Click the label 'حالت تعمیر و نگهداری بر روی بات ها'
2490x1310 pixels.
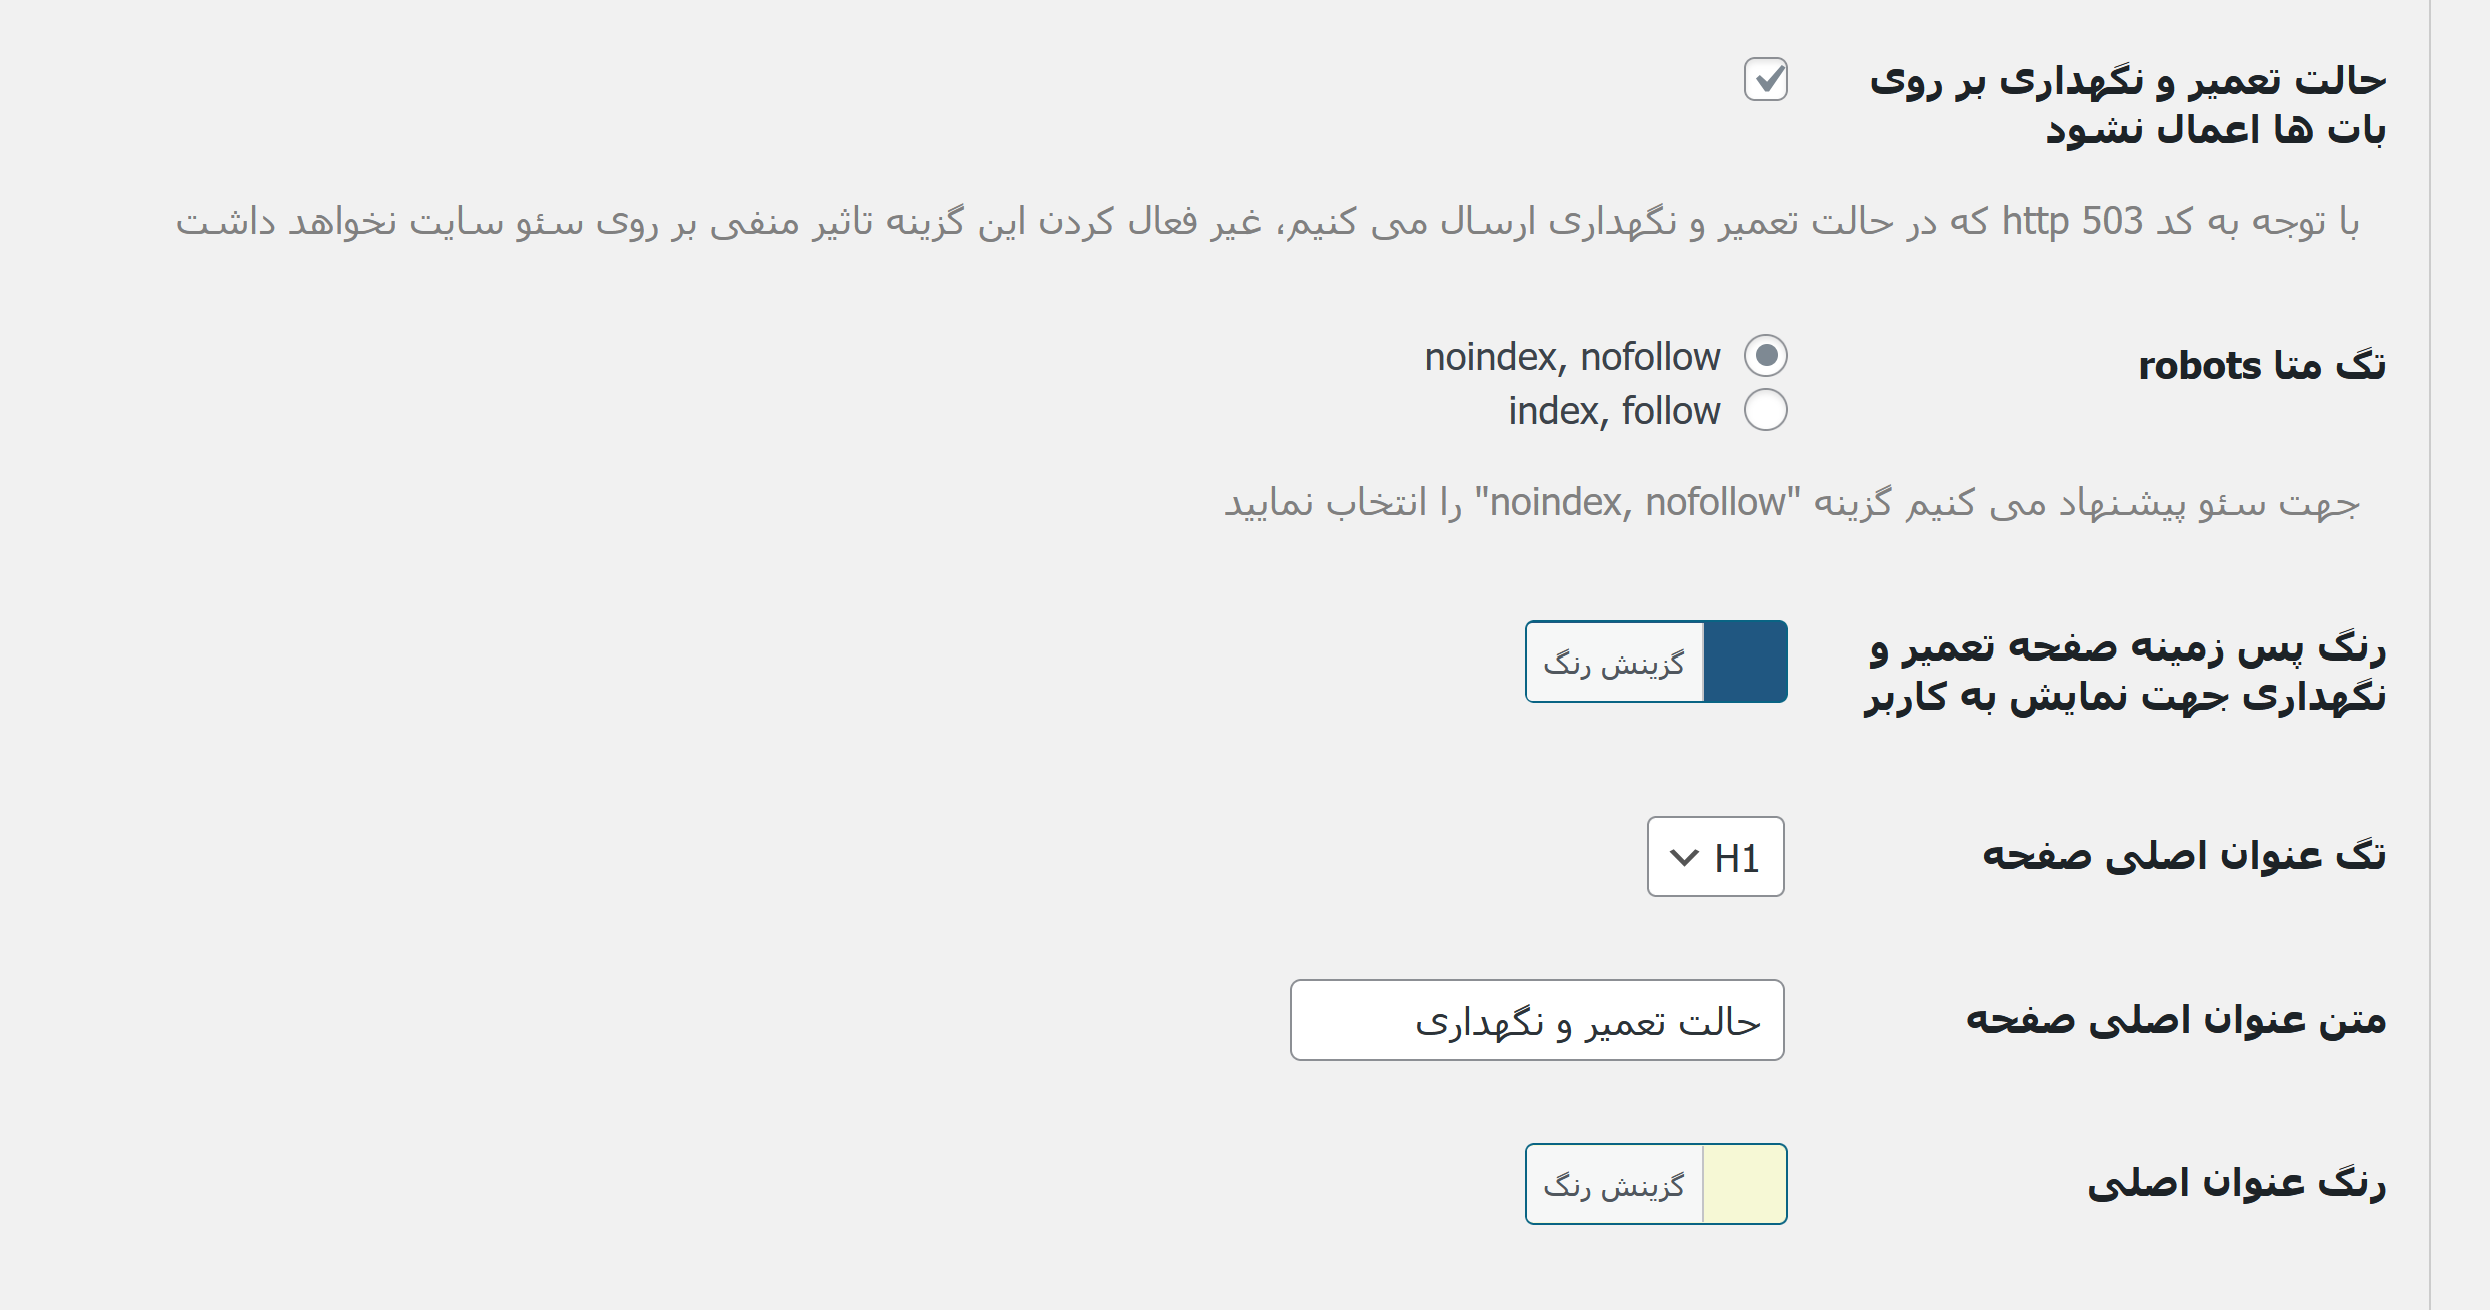[x=2127, y=104]
